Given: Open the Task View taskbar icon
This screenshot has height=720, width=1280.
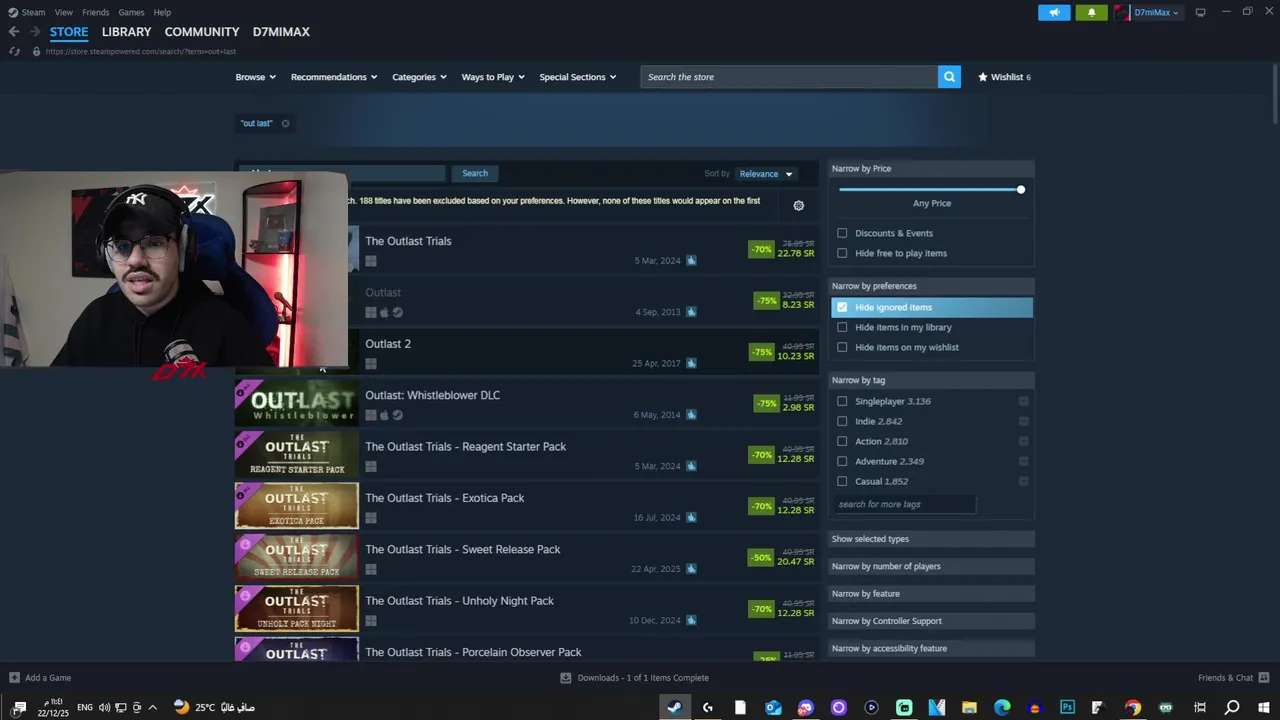Looking at the screenshot, I should 1200,707.
